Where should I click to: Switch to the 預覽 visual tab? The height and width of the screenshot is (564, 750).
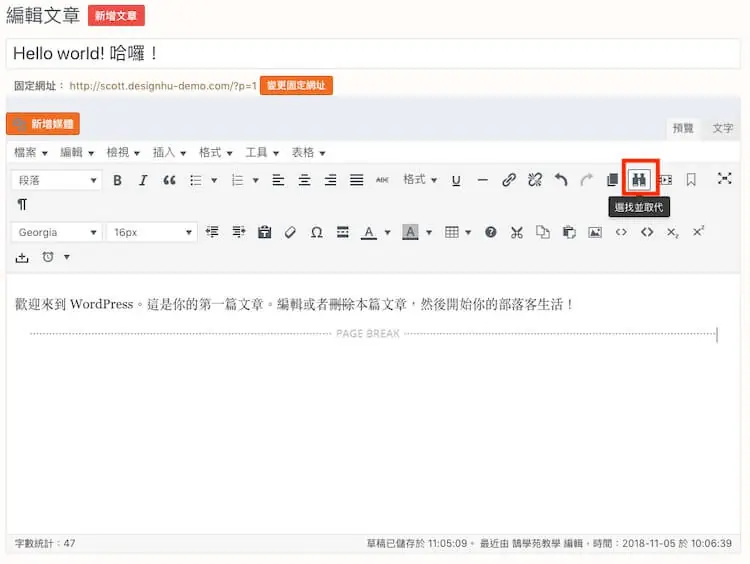click(x=683, y=128)
